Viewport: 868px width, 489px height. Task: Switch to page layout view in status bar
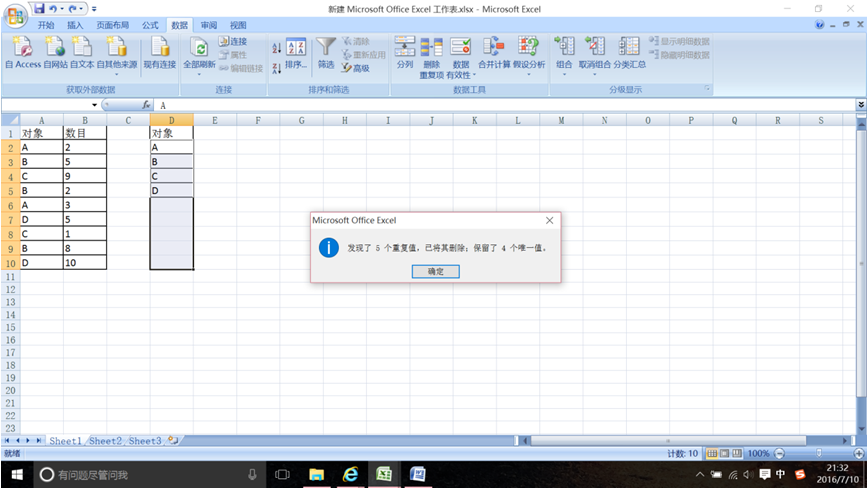click(x=725, y=454)
